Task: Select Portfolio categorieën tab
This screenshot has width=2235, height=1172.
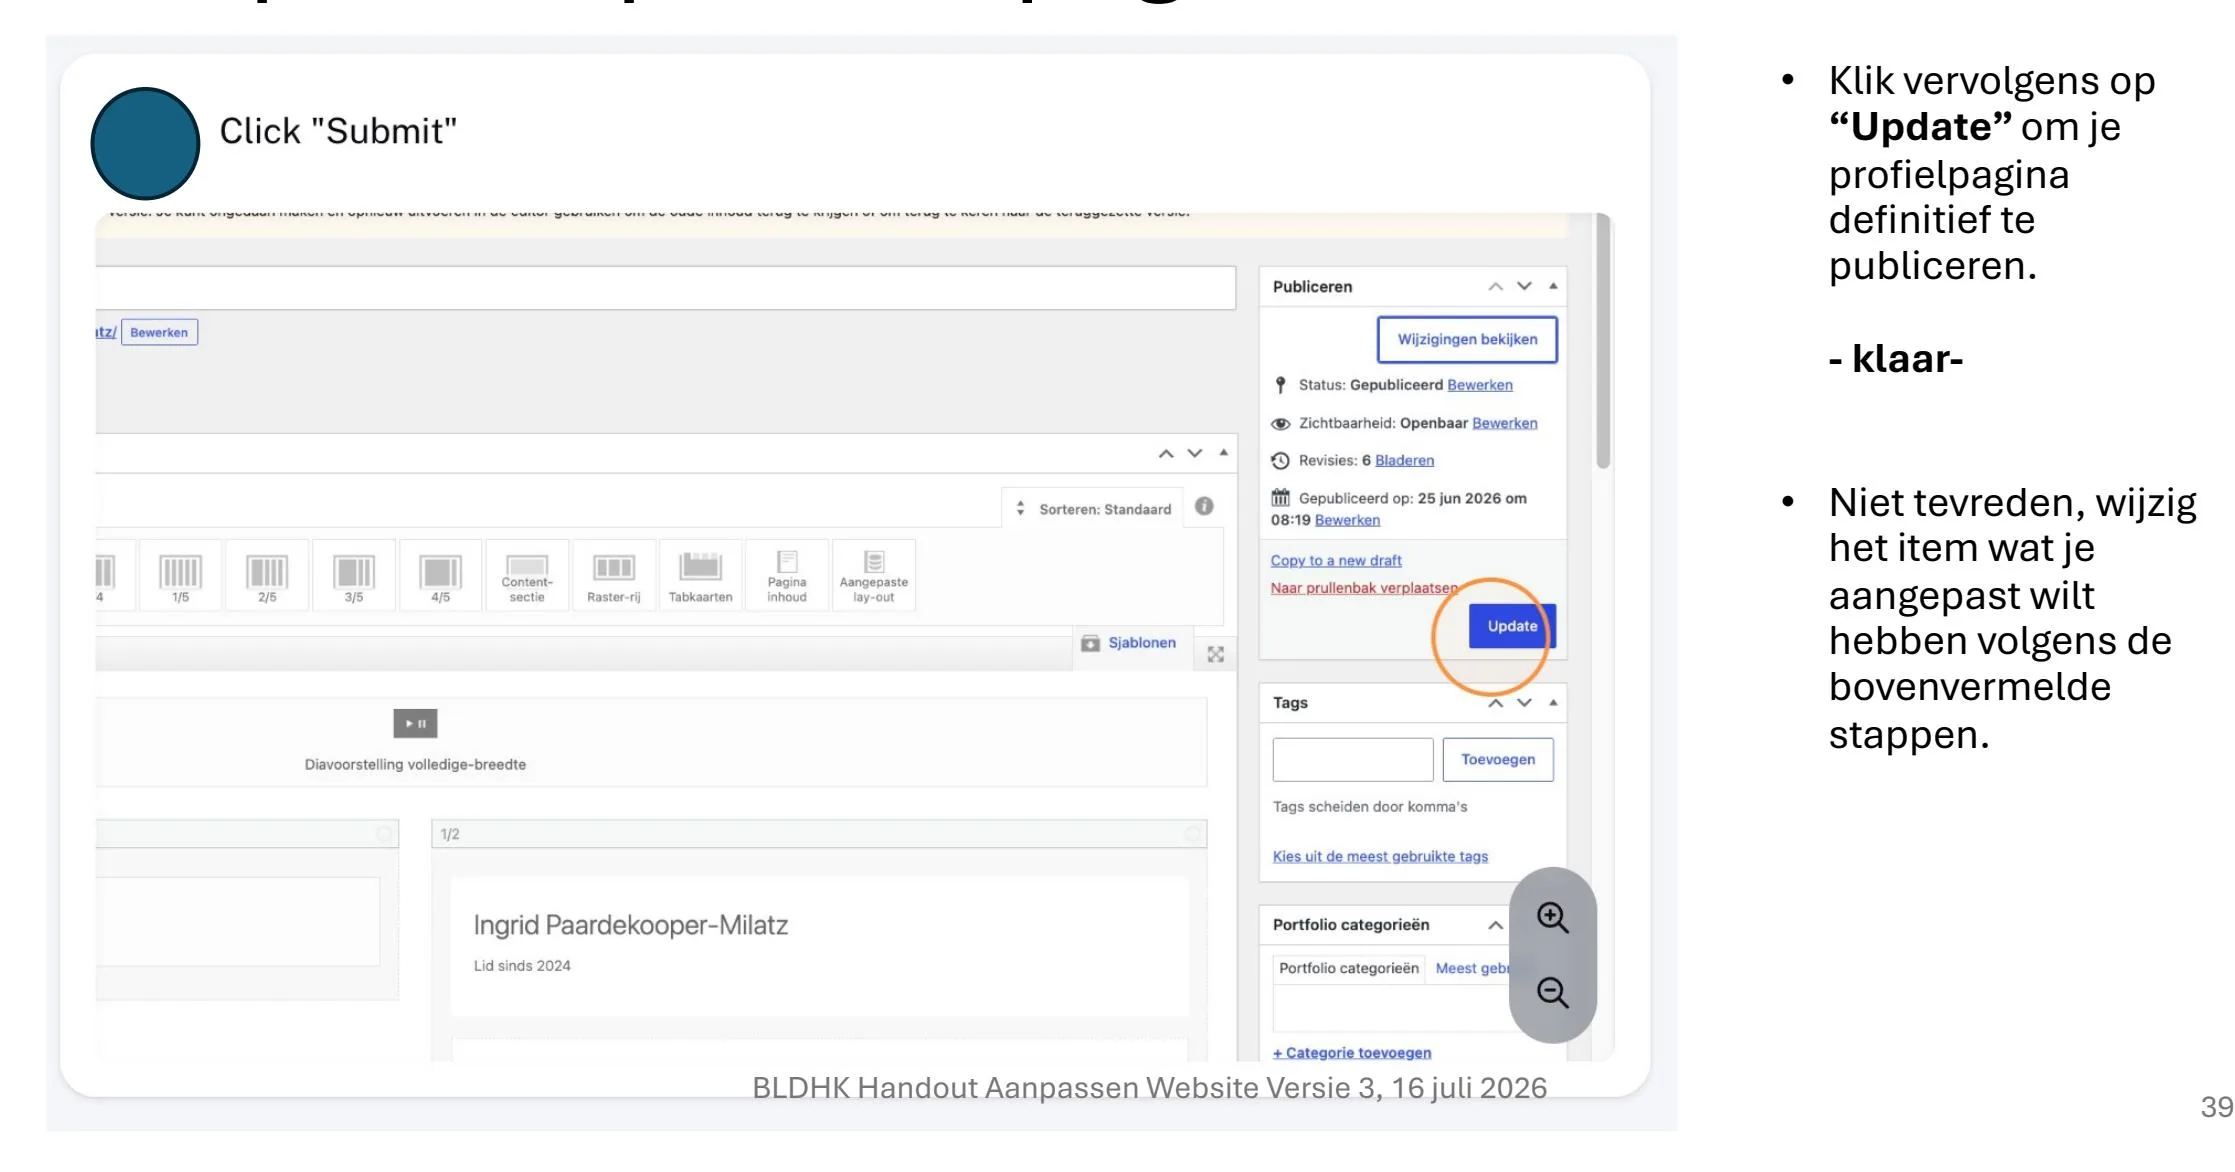Action: 1348,968
